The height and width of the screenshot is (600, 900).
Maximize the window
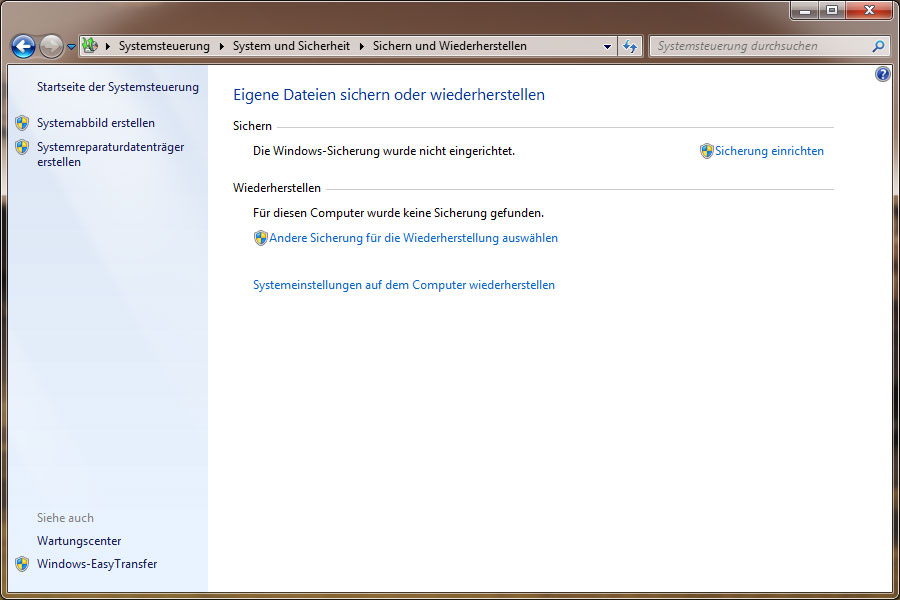tap(831, 10)
